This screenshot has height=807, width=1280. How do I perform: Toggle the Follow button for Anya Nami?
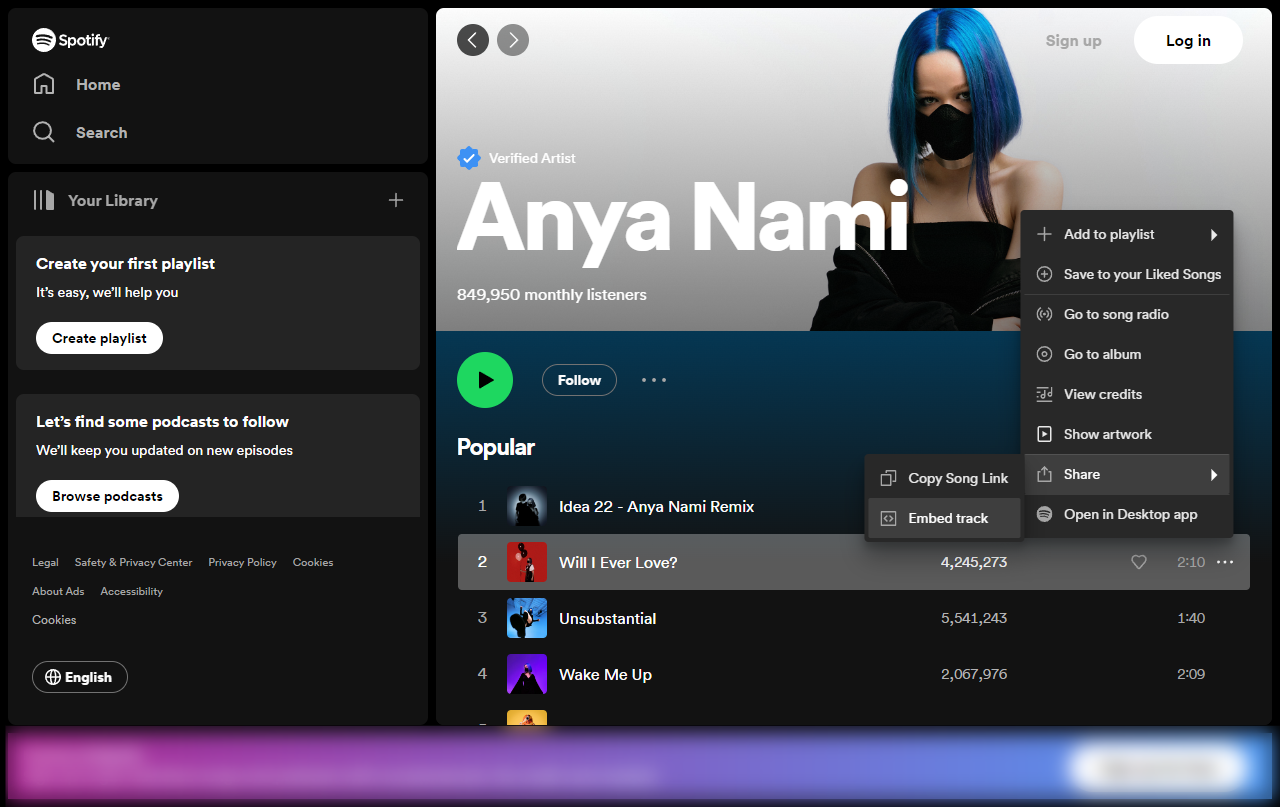[579, 380]
